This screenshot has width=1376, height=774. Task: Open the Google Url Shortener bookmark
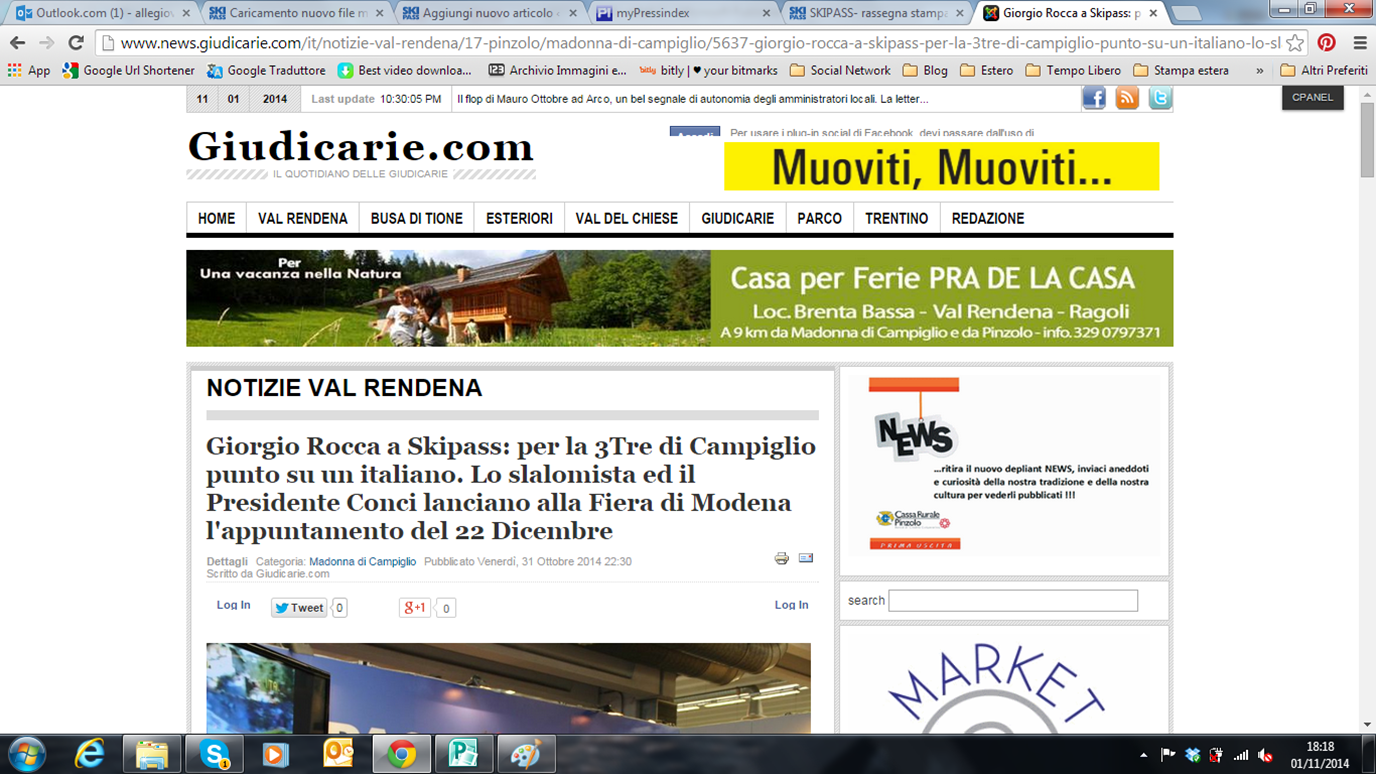tap(129, 71)
